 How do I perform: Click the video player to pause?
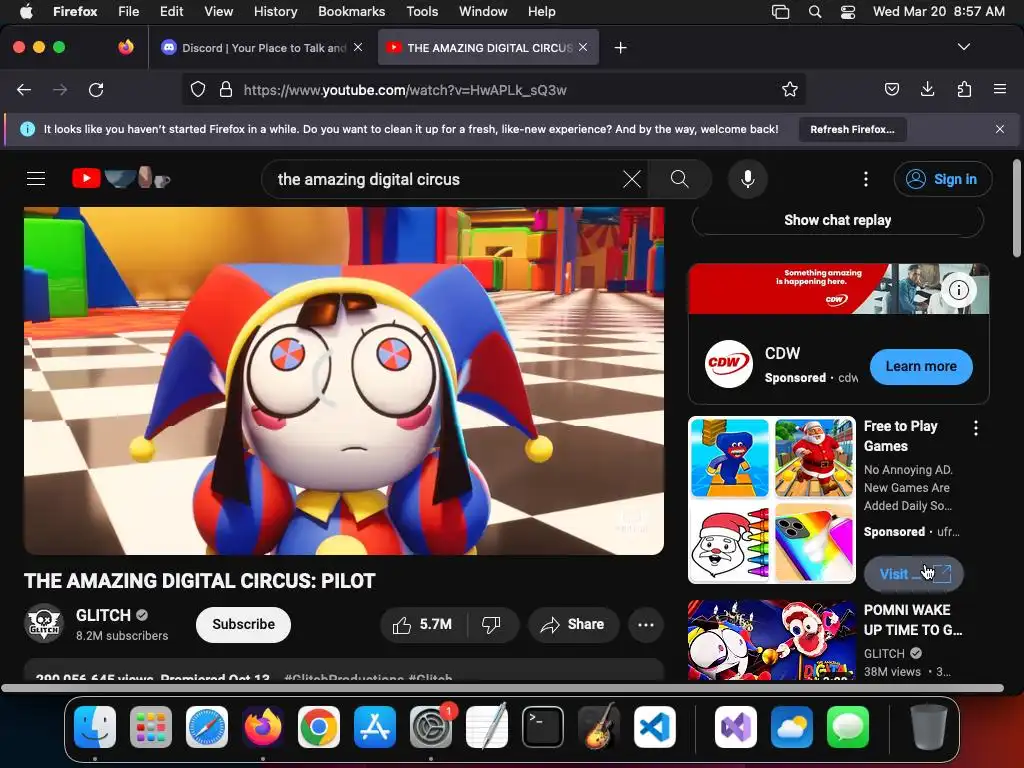pos(344,381)
